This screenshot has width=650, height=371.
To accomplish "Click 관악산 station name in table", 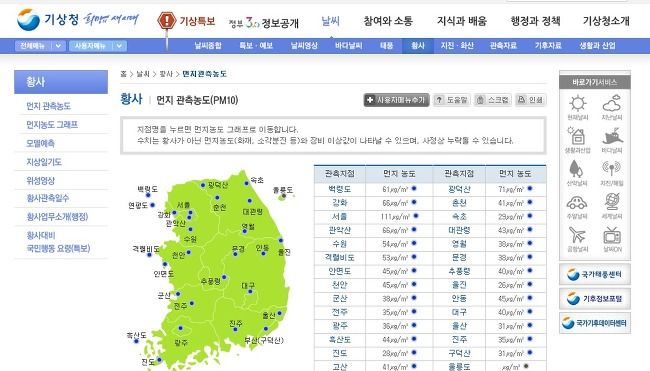I will pyautogui.click(x=340, y=230).
